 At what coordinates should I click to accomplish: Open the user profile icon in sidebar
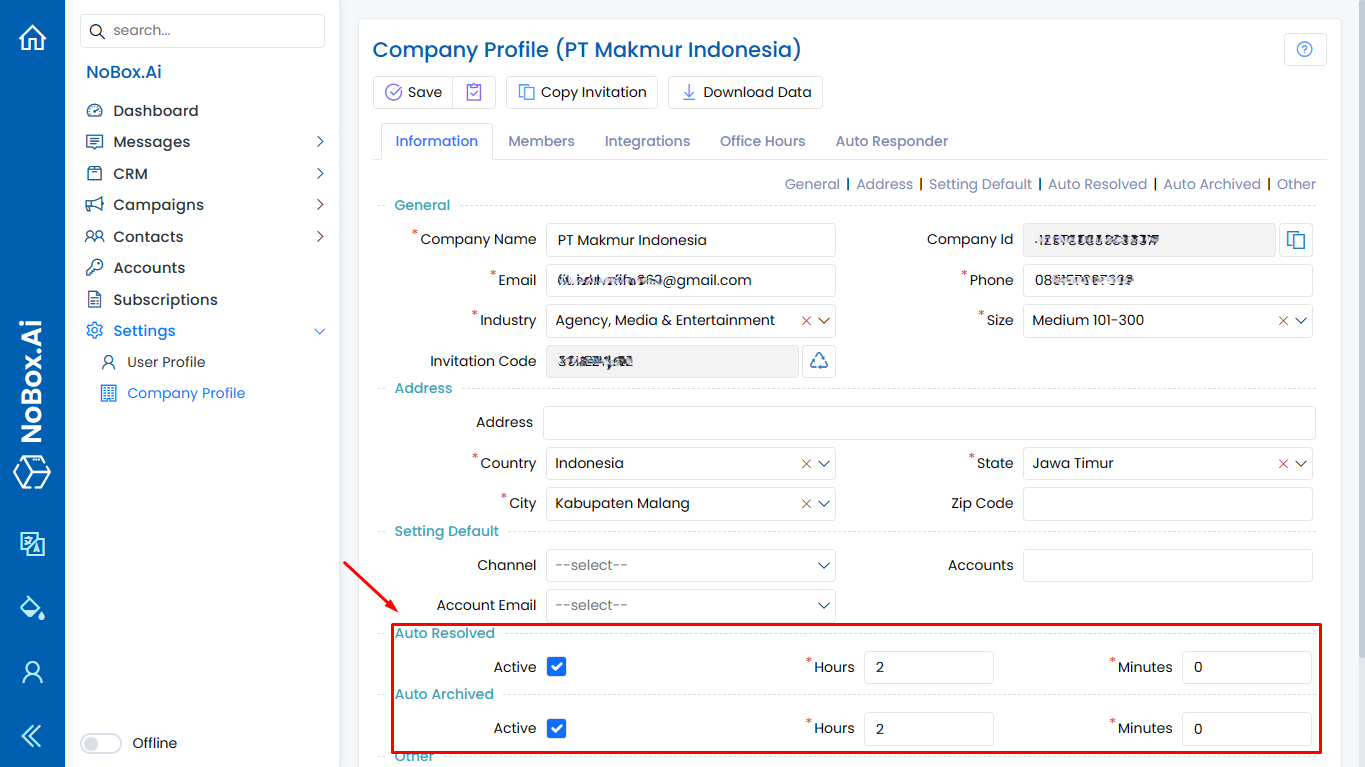[x=32, y=672]
